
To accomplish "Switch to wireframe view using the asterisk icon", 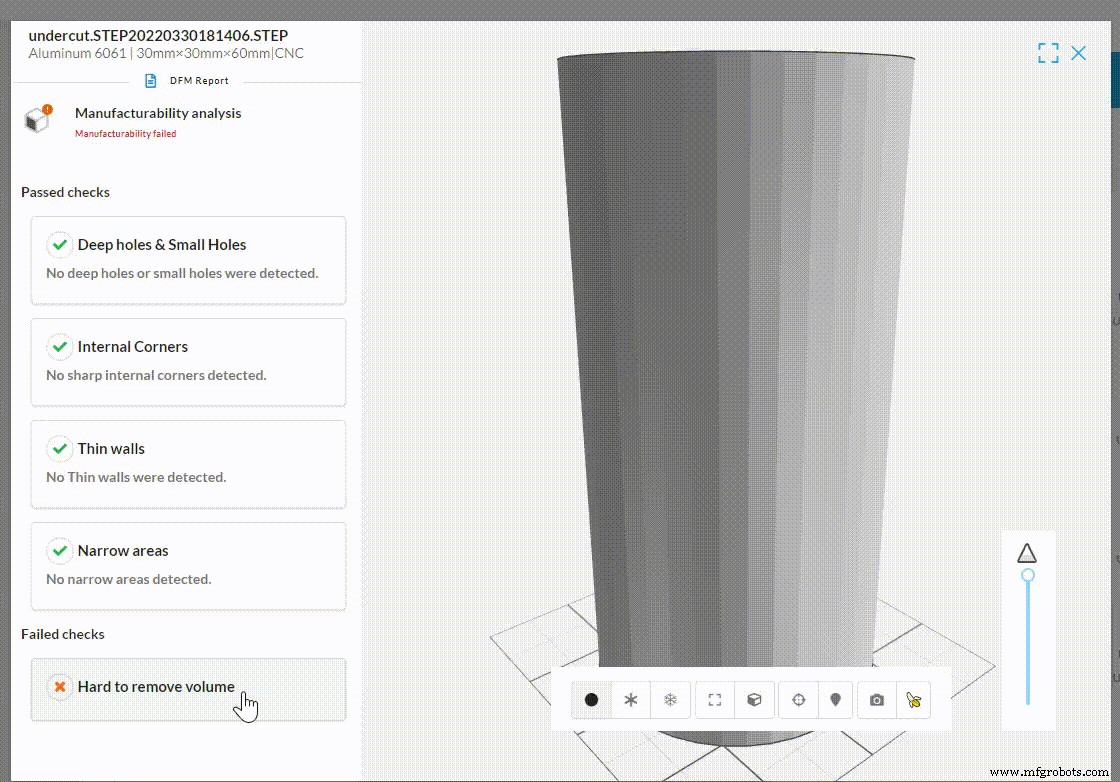I will [631, 700].
